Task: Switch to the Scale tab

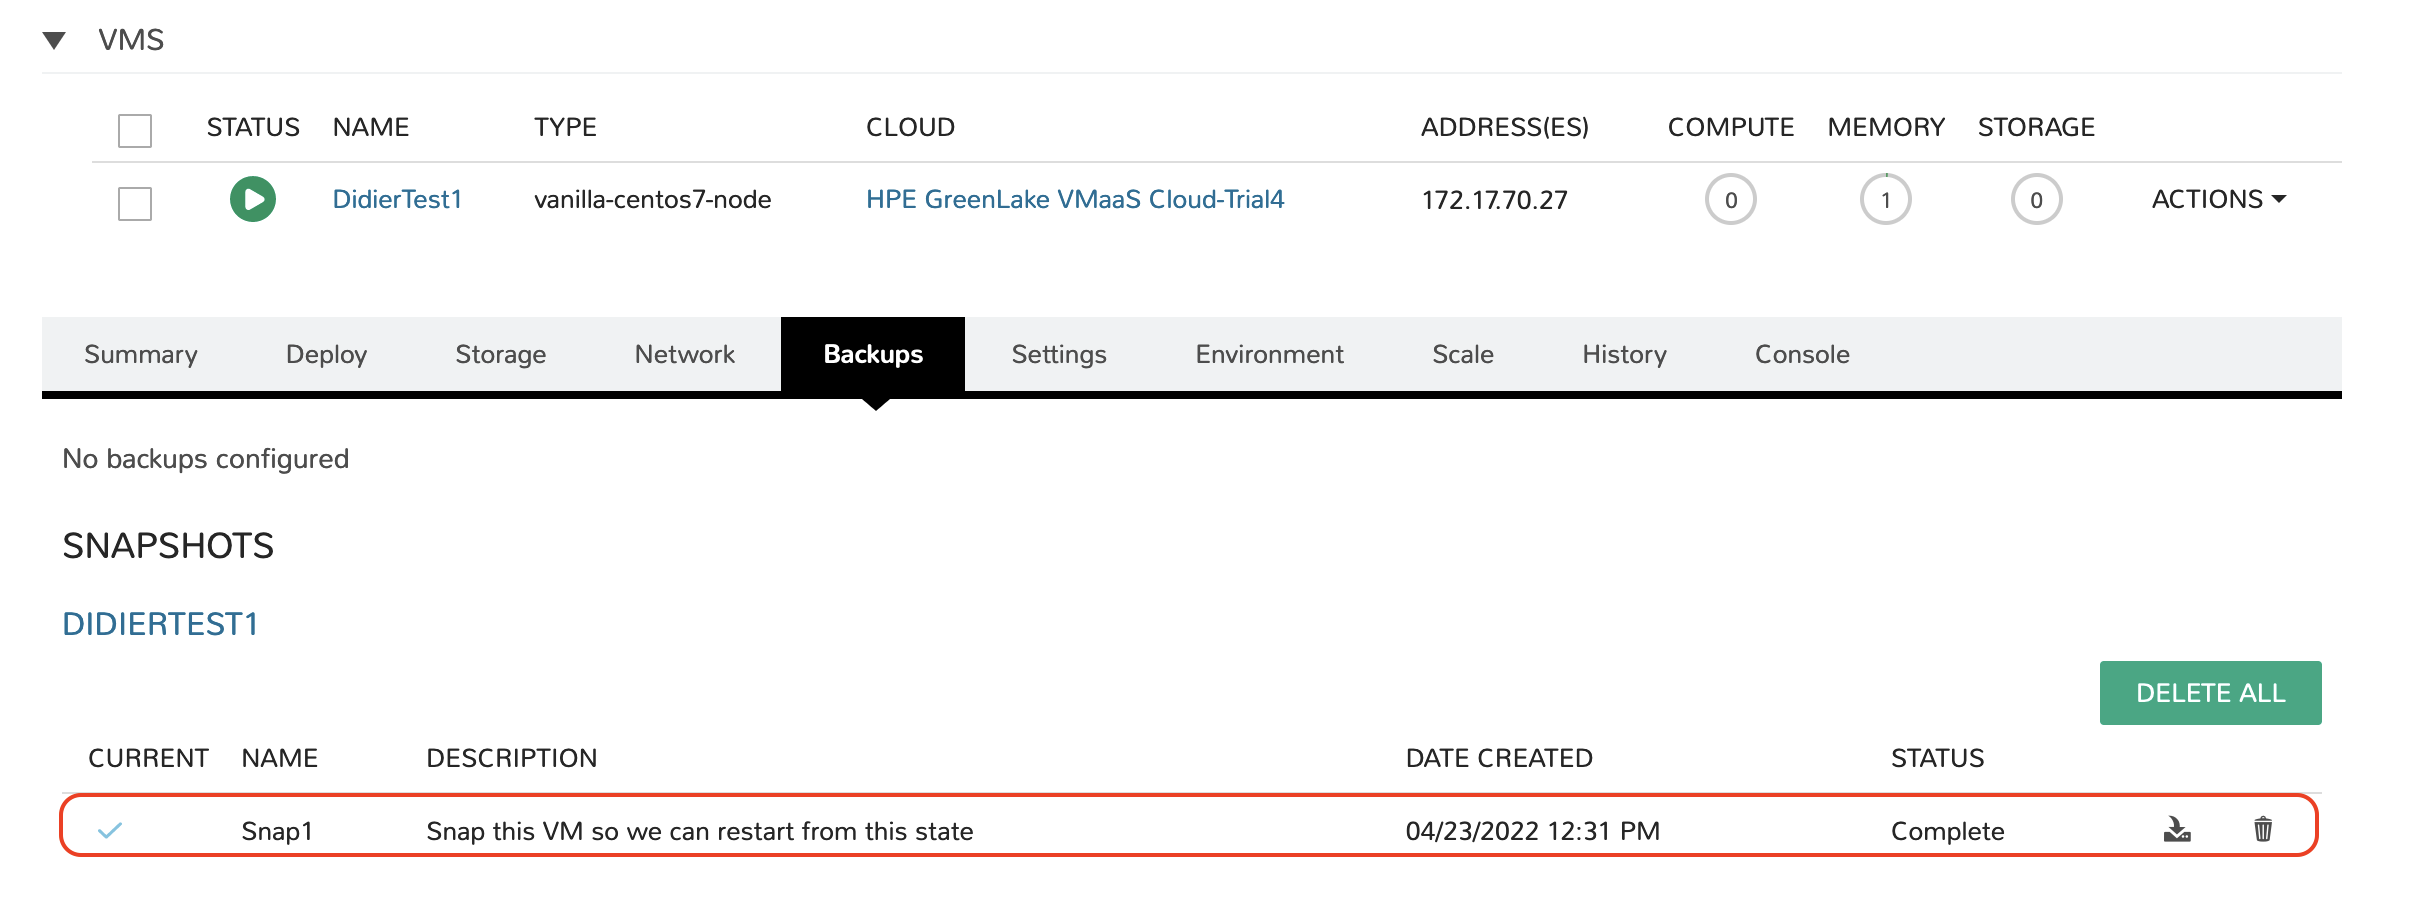Action: coord(1463,354)
